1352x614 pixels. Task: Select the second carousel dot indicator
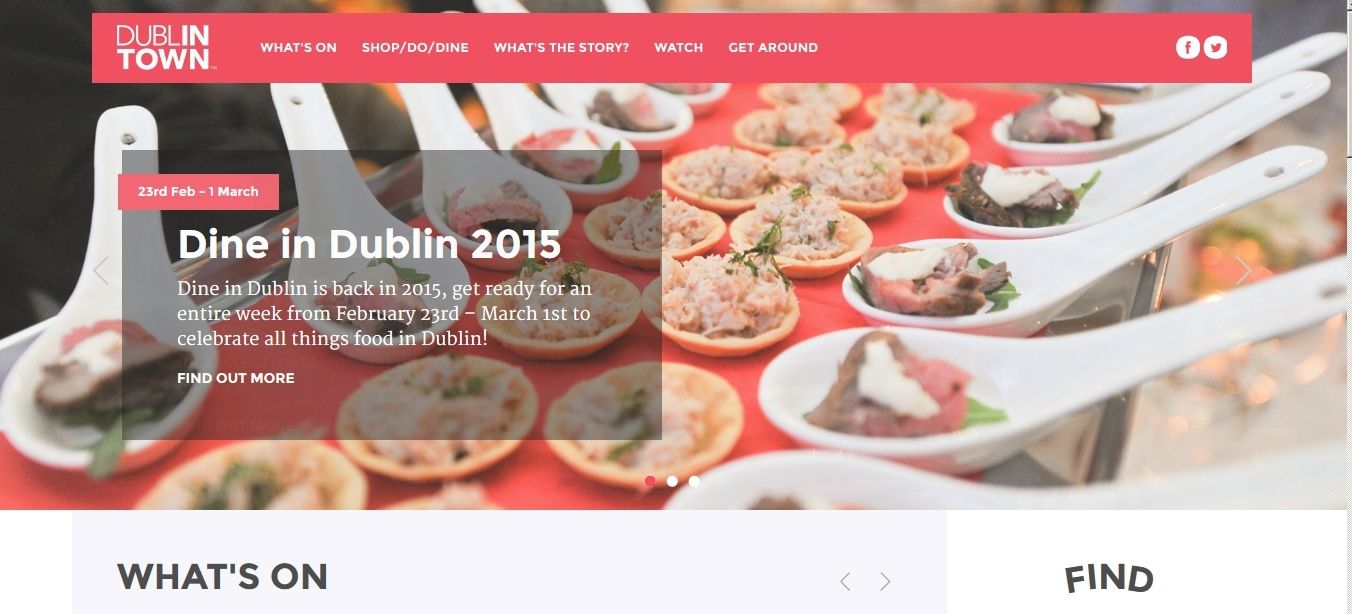(x=672, y=481)
